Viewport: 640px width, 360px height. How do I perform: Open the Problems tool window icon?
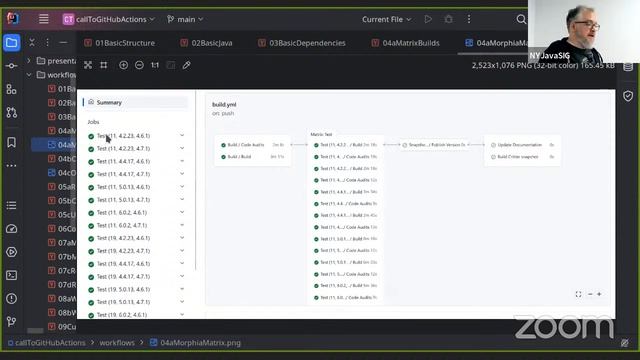pyautogui.click(x=11, y=298)
